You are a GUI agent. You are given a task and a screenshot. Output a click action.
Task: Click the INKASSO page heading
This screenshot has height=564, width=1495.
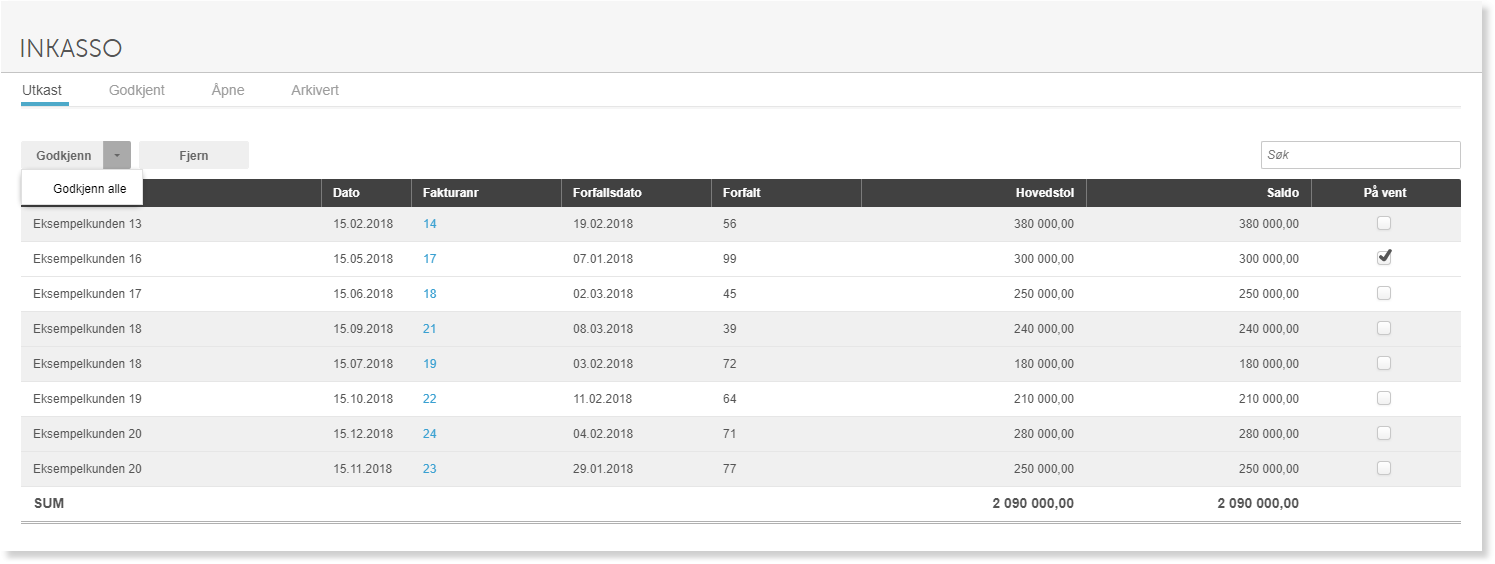[x=71, y=48]
